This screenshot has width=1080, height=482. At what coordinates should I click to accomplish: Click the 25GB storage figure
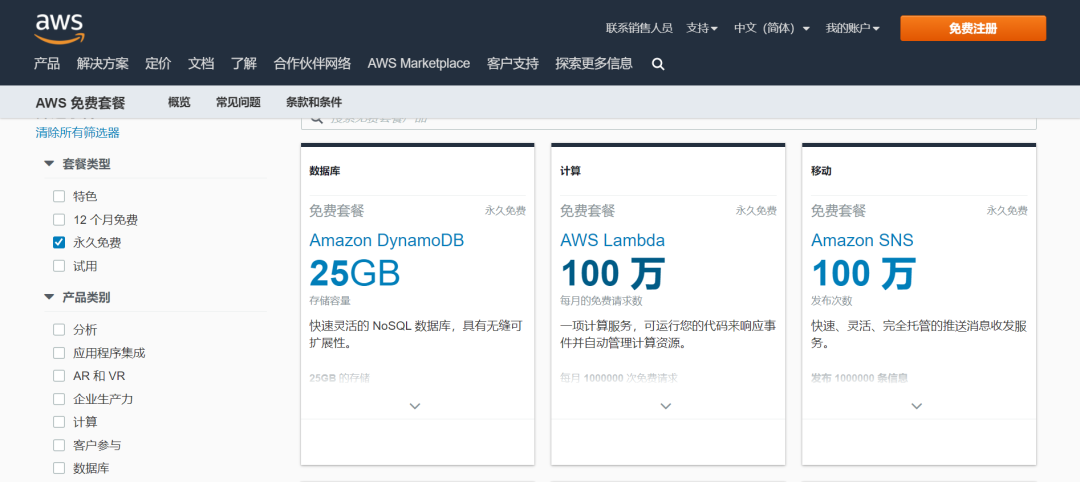[355, 273]
